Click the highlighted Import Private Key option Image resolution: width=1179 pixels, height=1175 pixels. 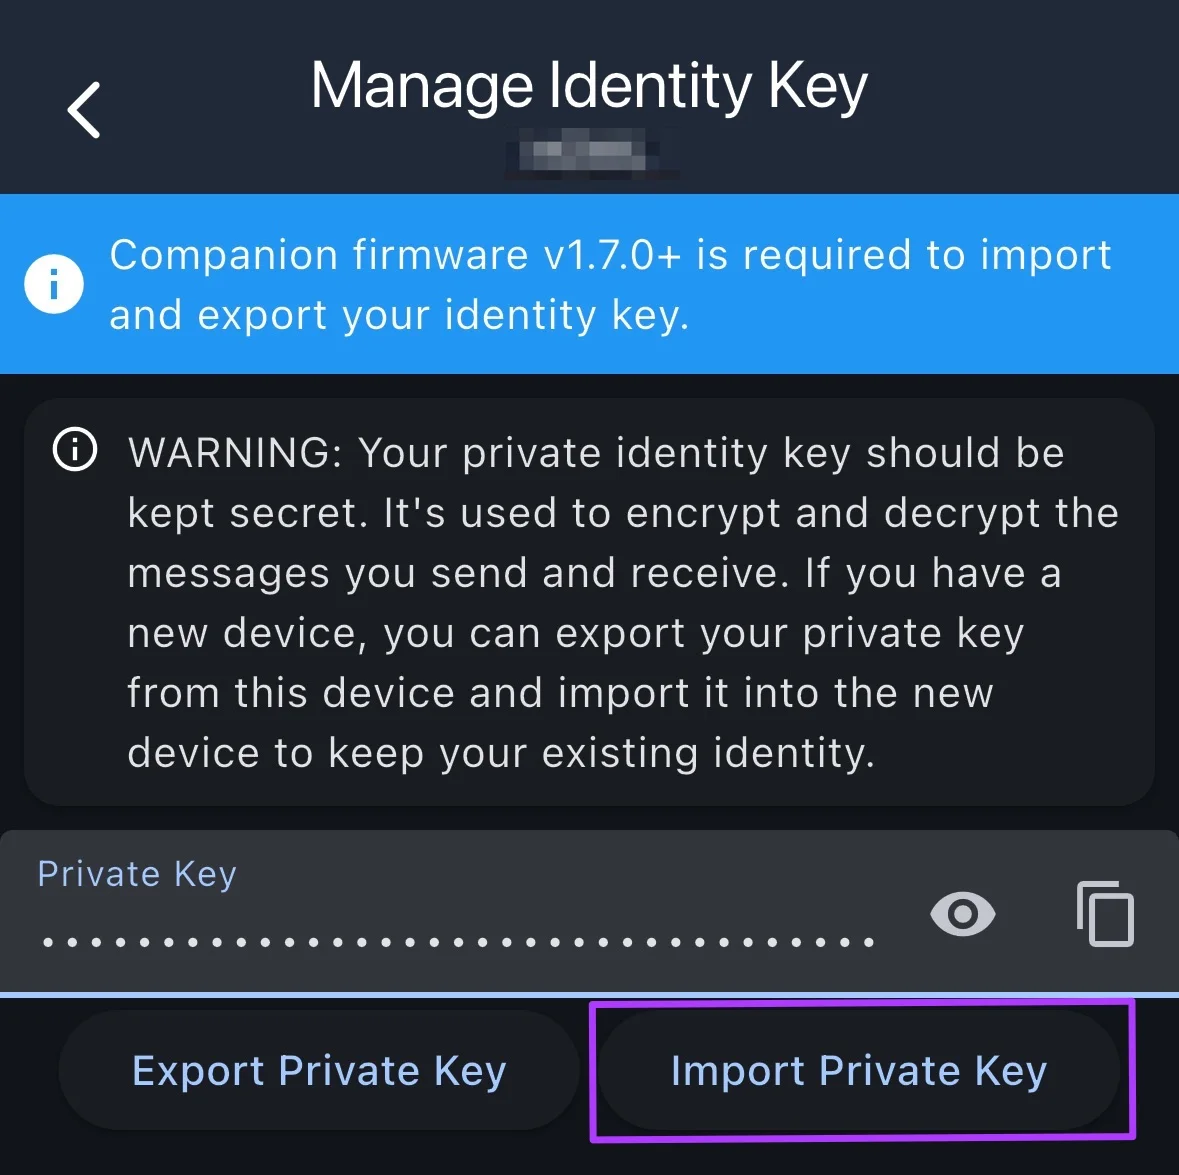pos(859,1070)
